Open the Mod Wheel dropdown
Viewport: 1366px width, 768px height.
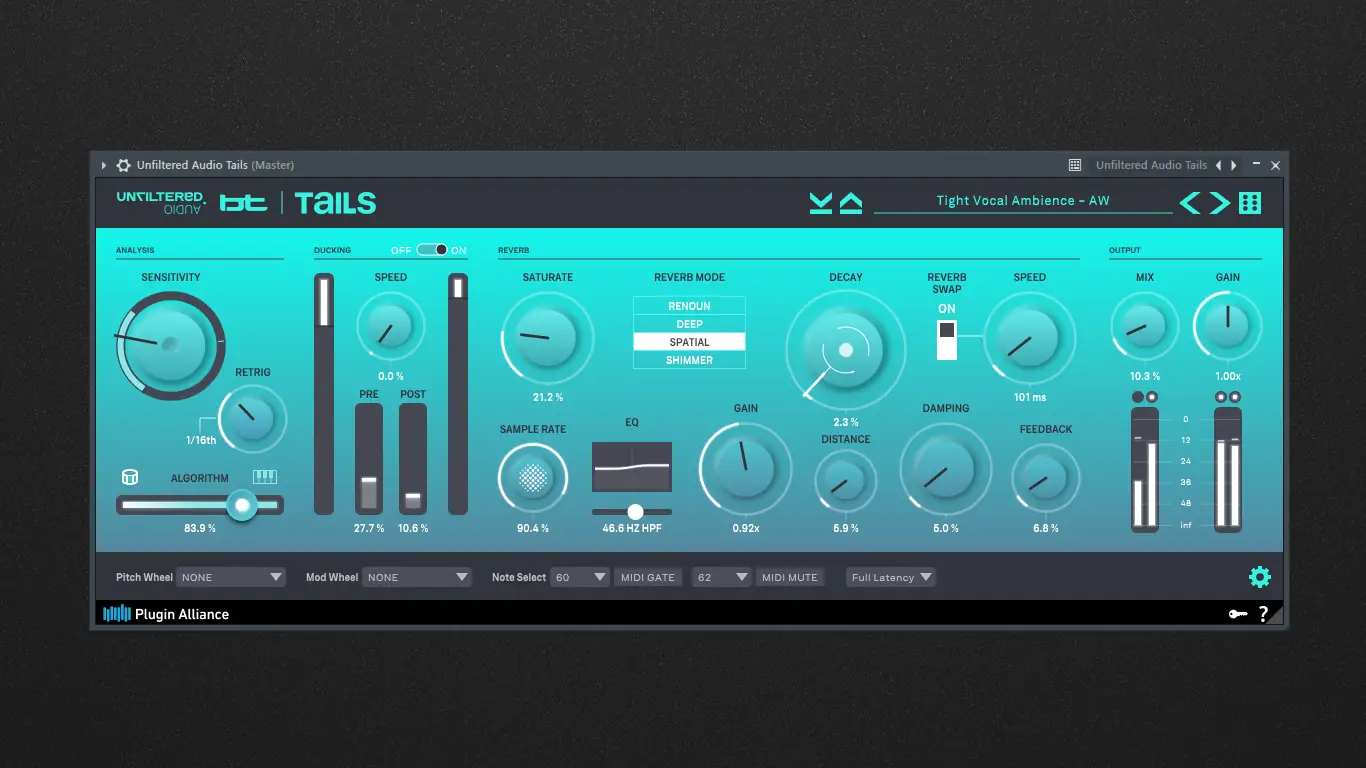point(416,577)
